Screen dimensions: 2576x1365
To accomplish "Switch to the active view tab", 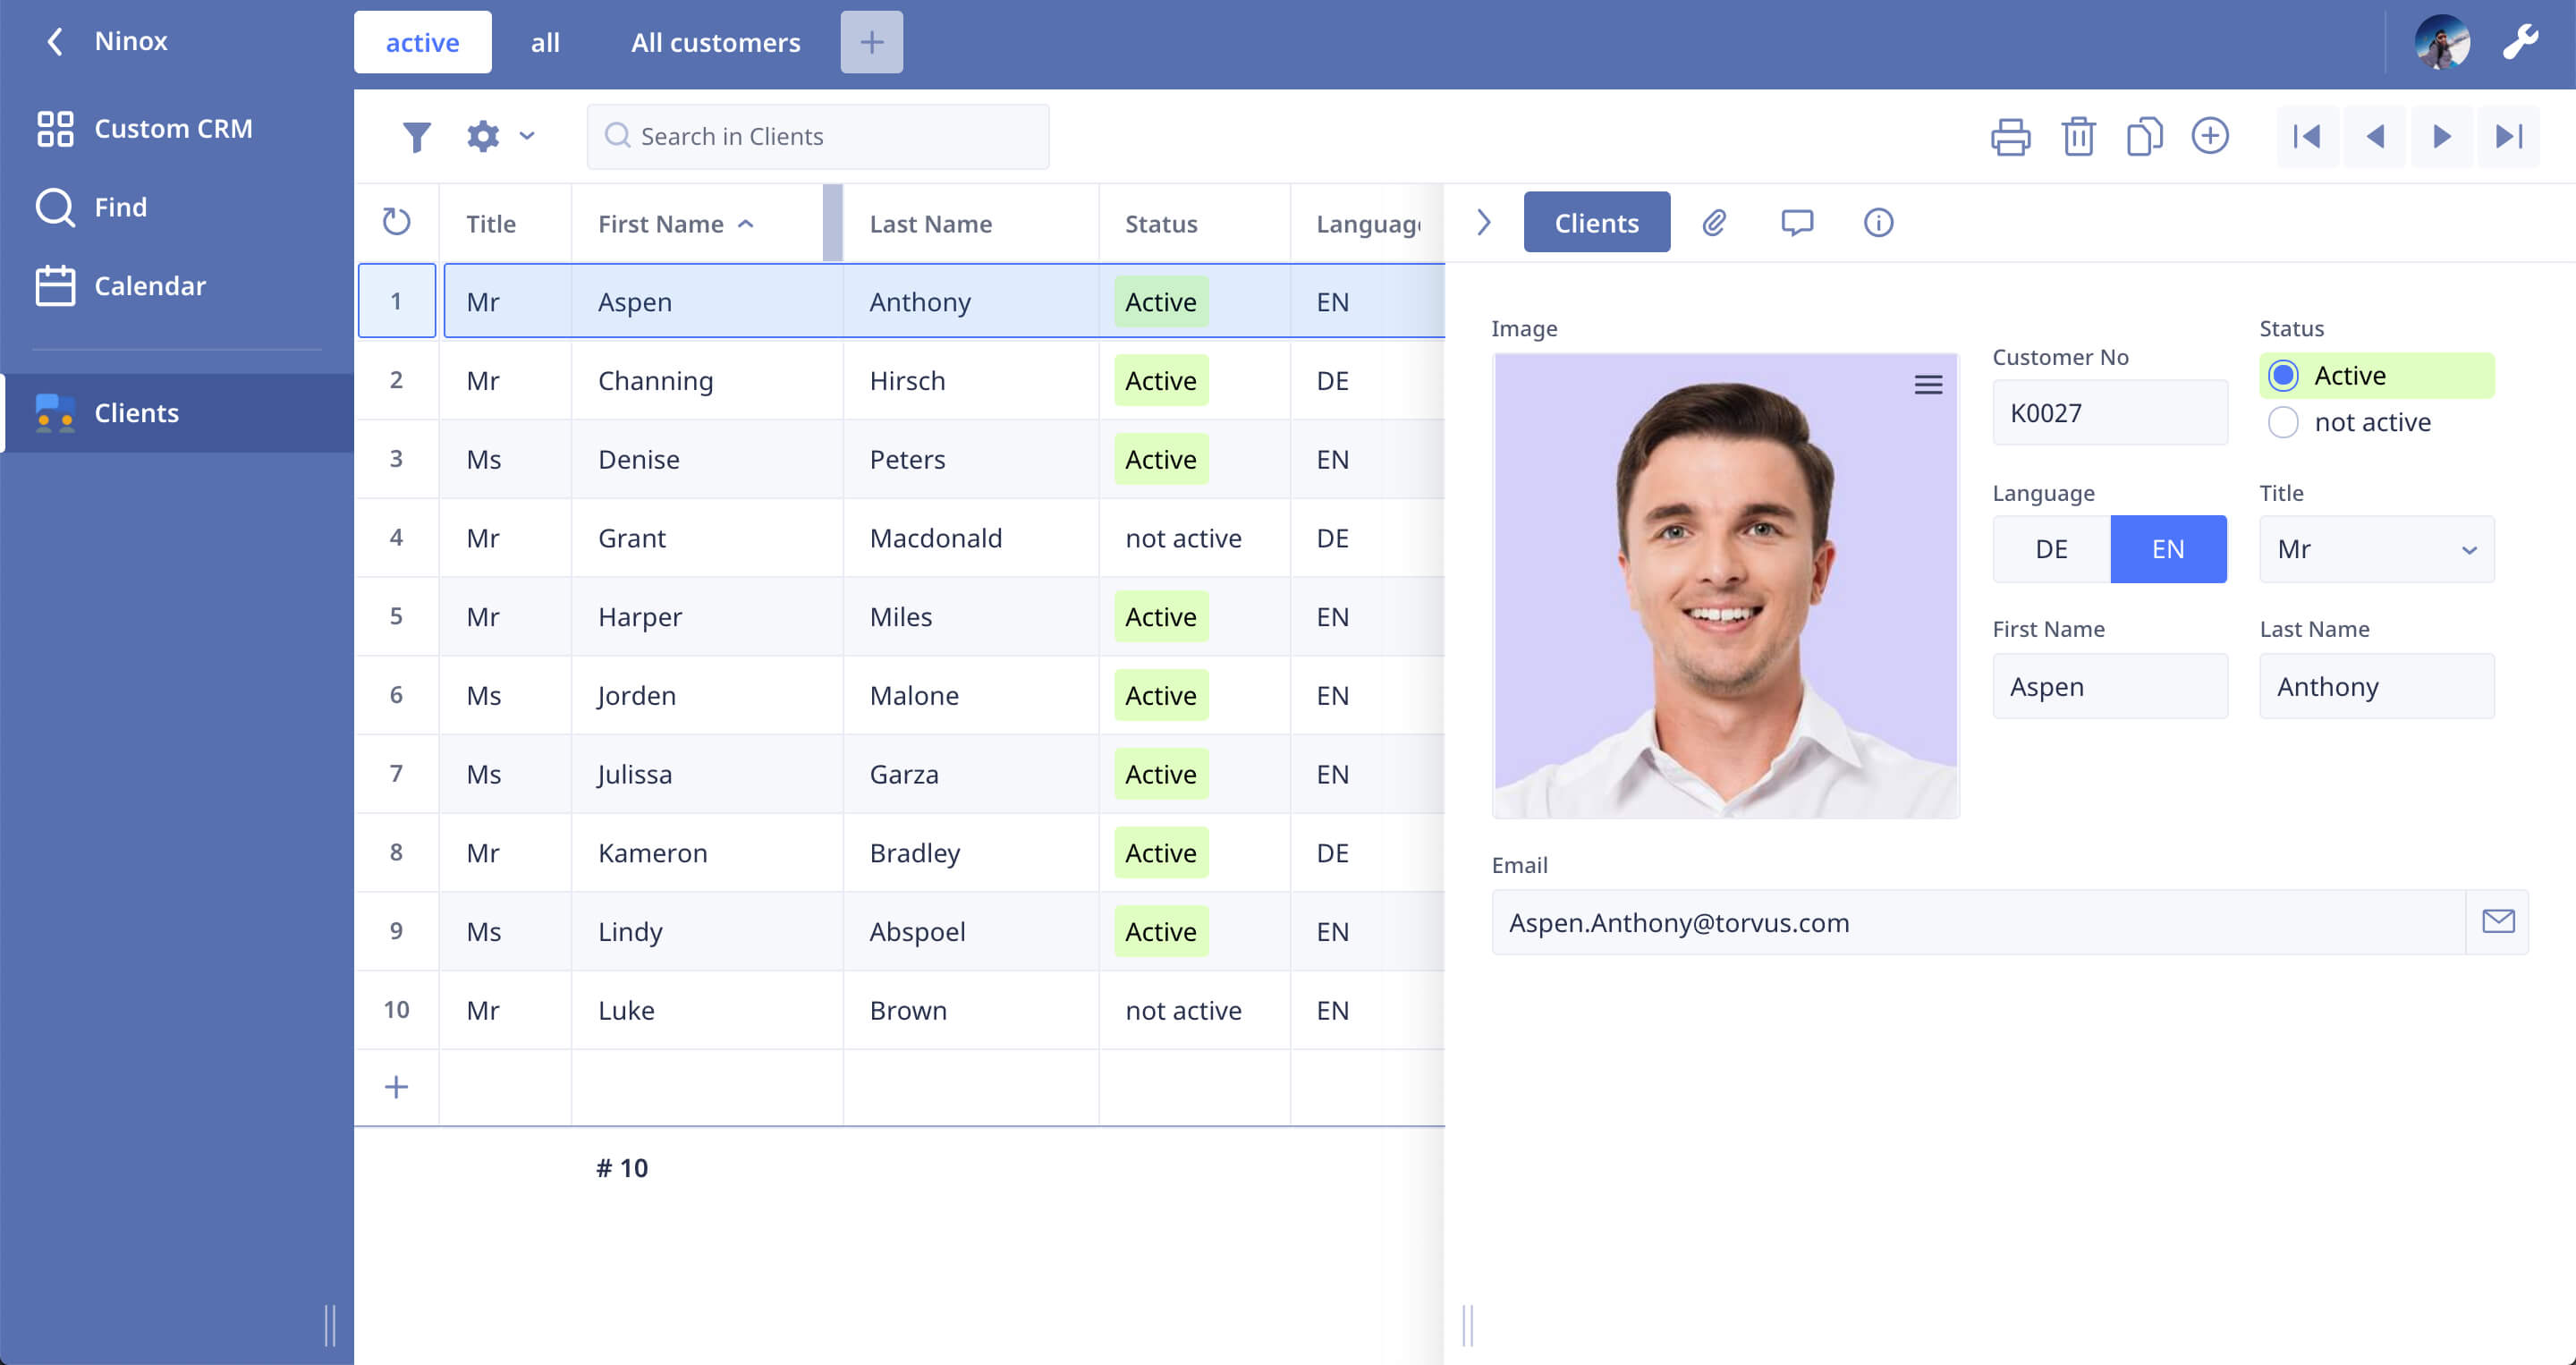I will click(422, 42).
